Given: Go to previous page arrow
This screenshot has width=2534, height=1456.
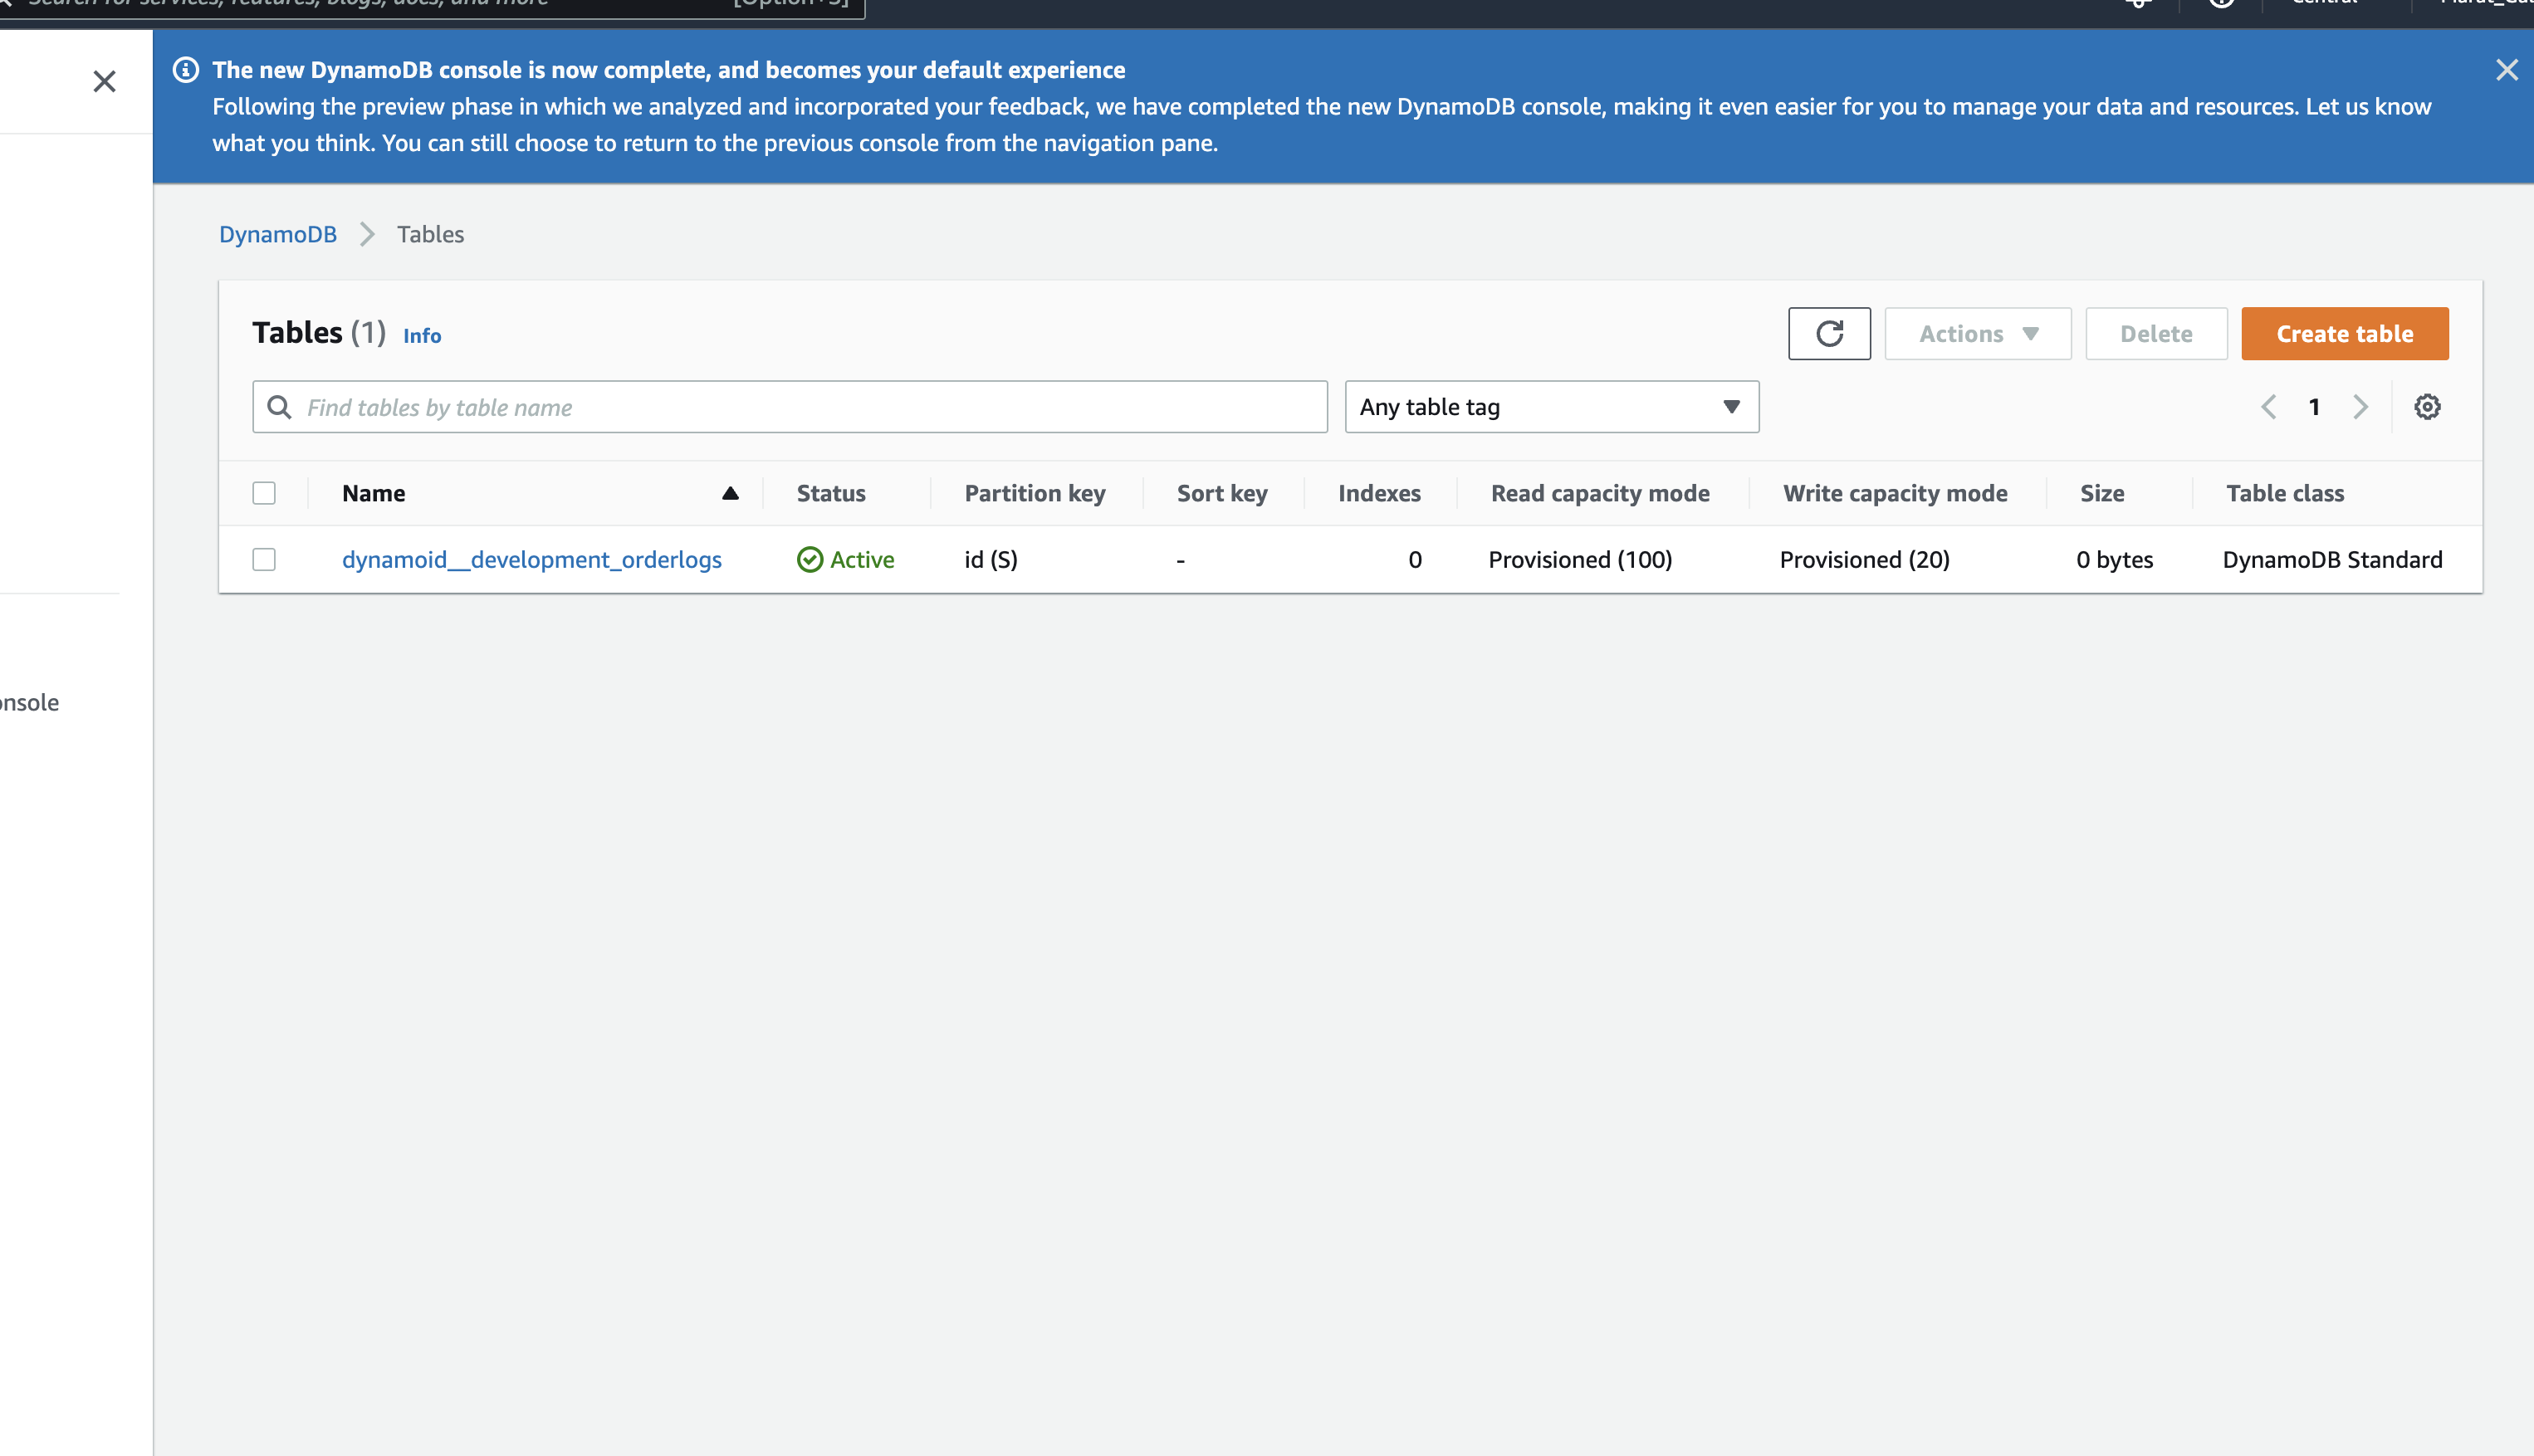Looking at the screenshot, I should pos(2268,407).
